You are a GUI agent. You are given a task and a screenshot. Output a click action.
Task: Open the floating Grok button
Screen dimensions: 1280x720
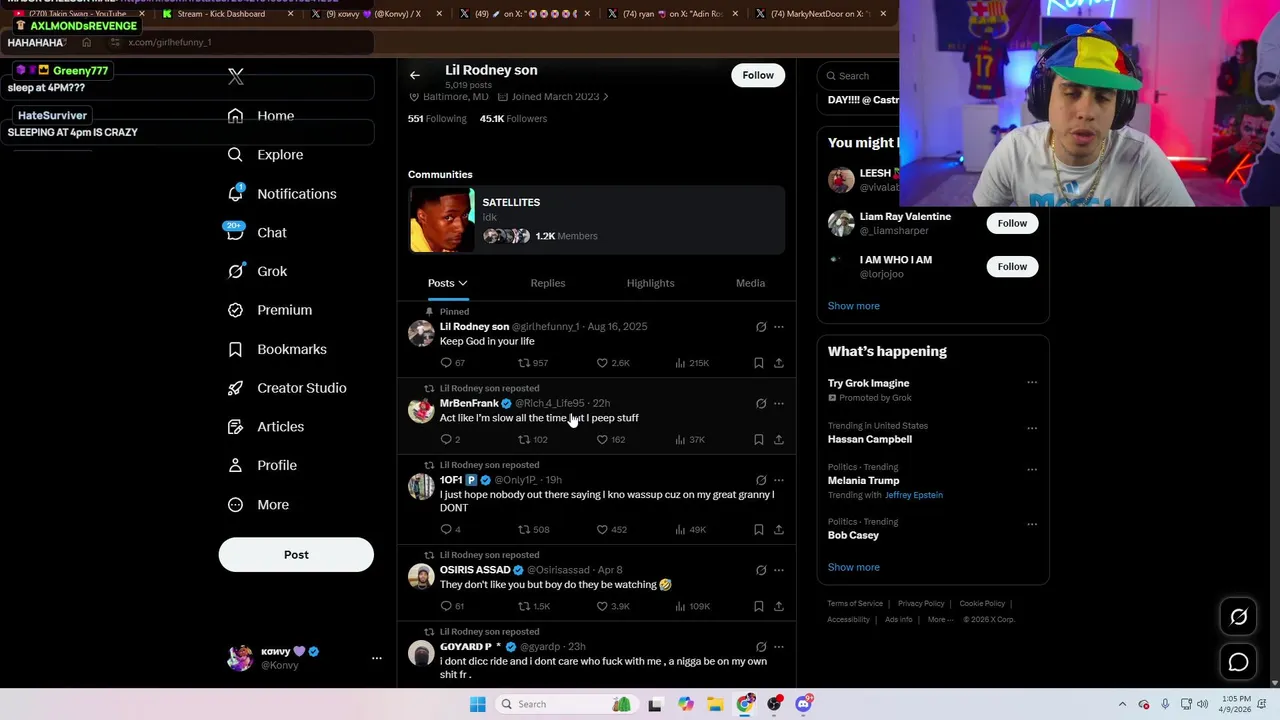(1238, 618)
